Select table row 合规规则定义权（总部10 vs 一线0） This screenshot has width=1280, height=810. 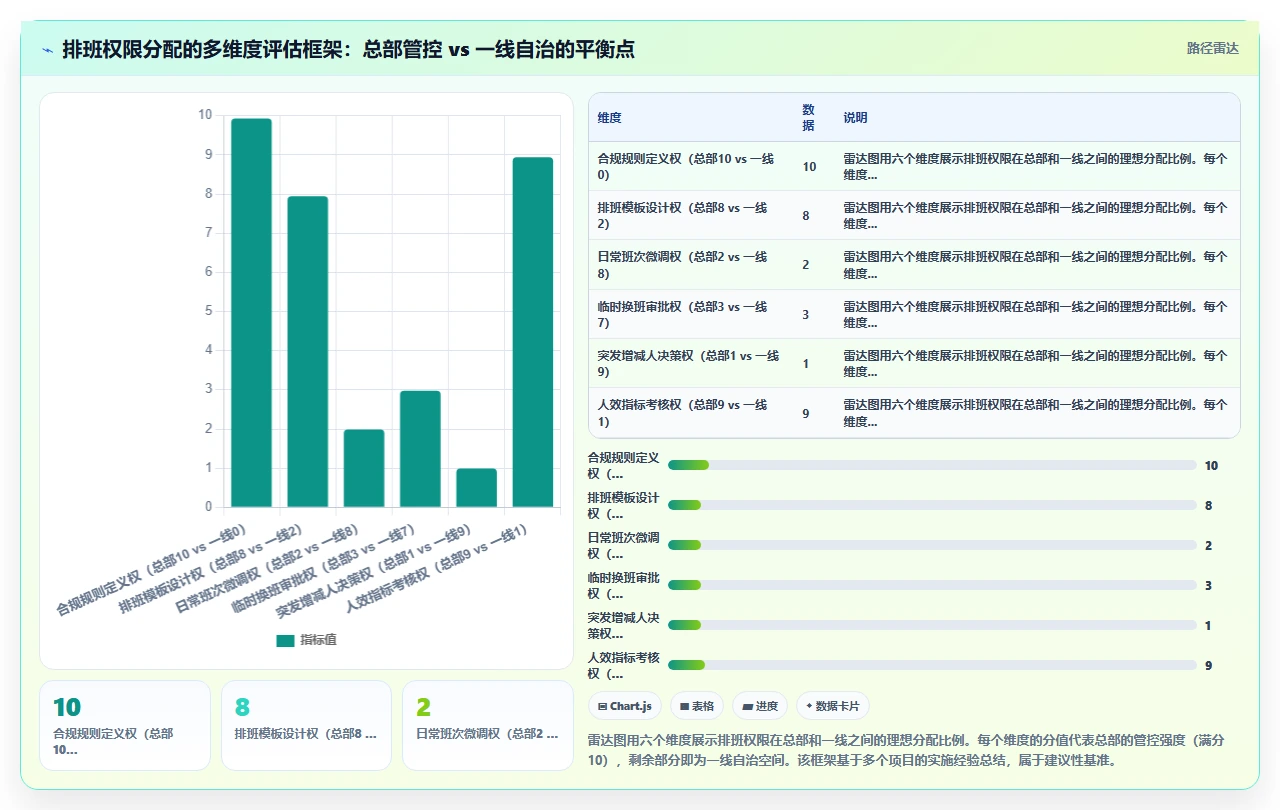pos(914,166)
